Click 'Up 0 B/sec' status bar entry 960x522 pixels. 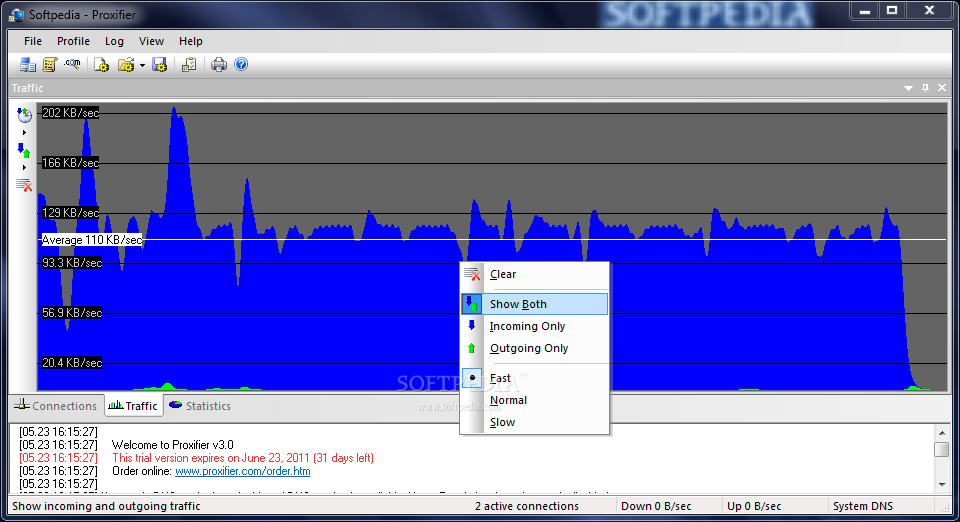click(754, 506)
